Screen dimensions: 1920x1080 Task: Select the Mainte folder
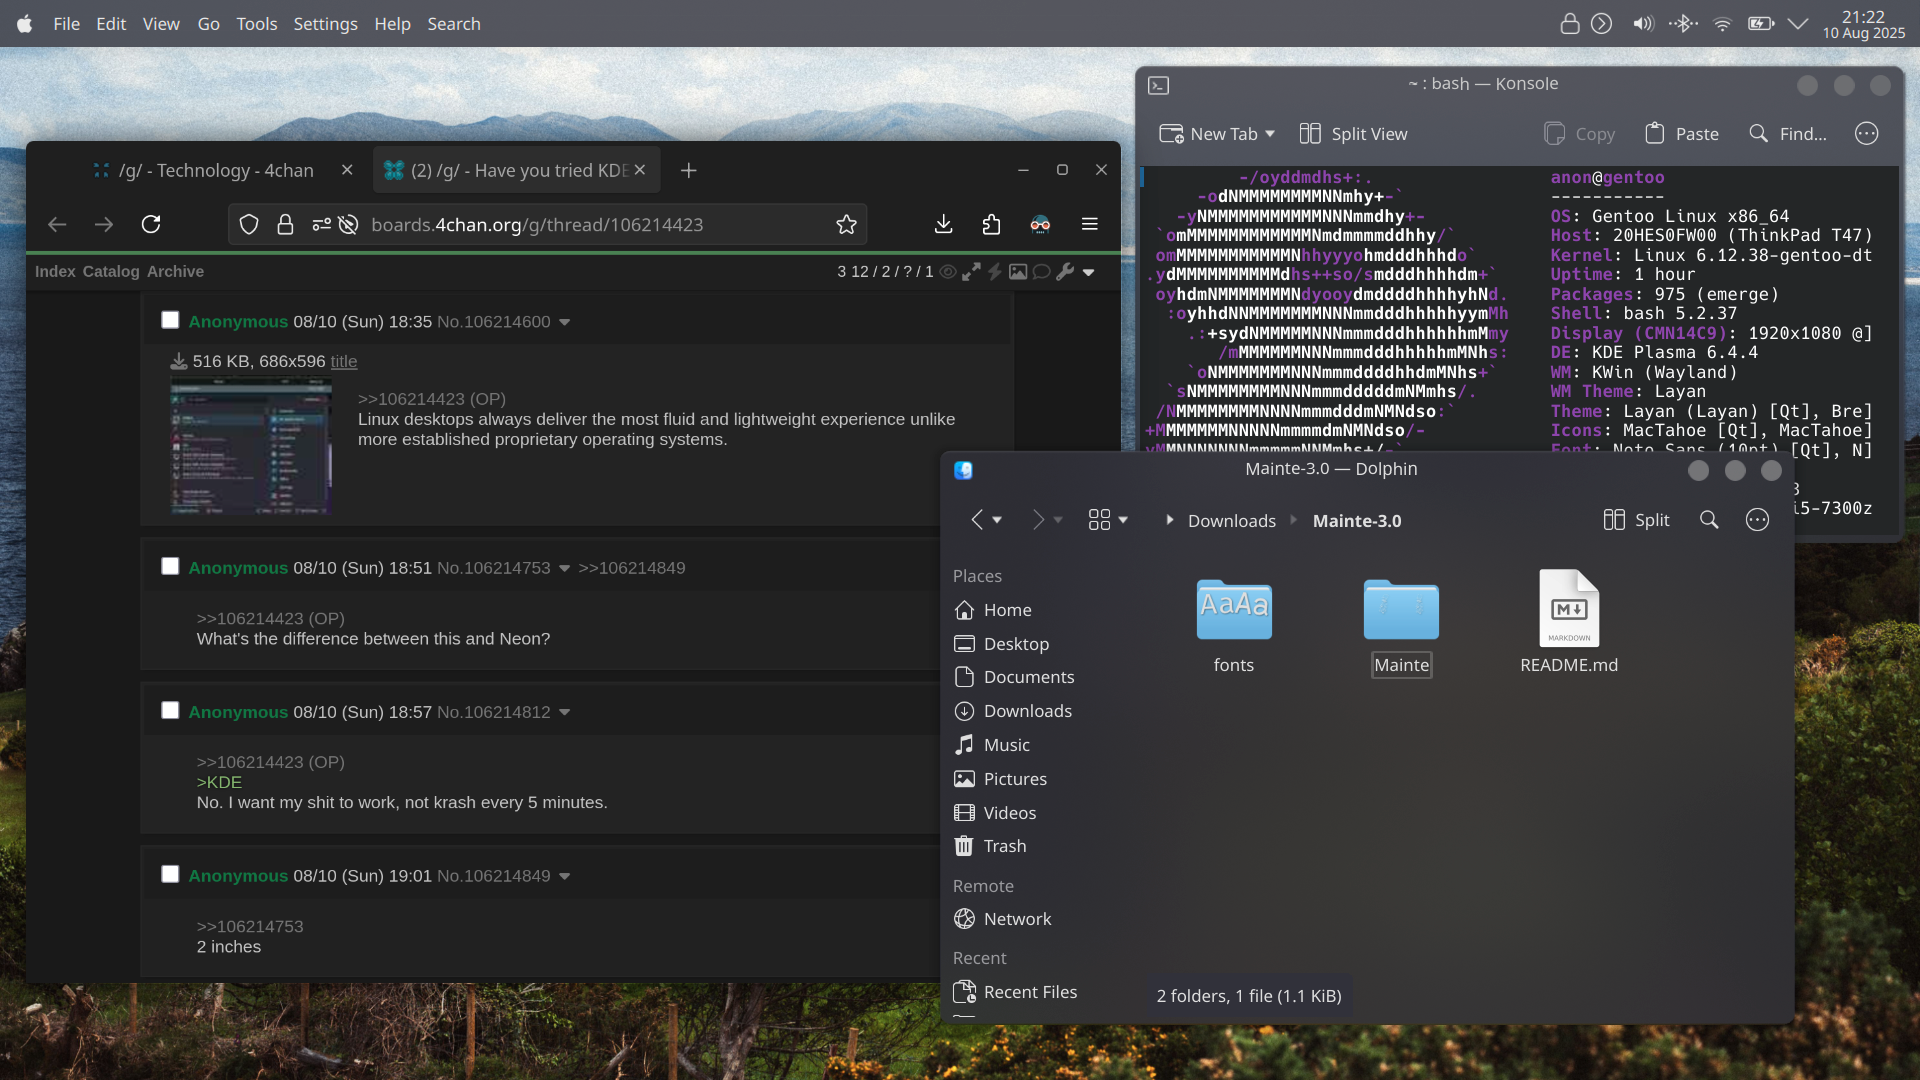pos(1401,610)
